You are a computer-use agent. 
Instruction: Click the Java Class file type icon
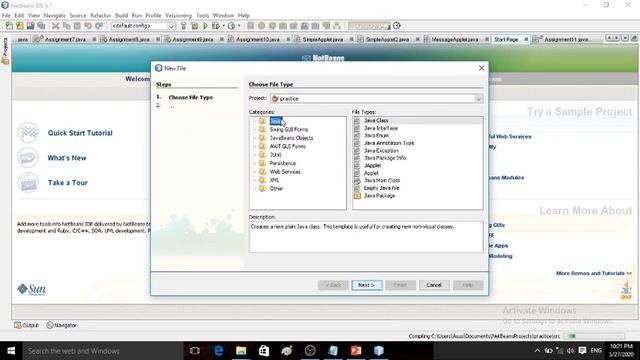(357, 120)
